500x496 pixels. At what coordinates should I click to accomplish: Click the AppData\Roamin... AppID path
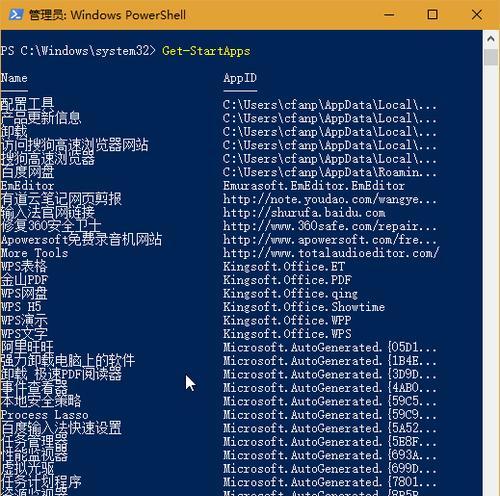(x=330, y=172)
